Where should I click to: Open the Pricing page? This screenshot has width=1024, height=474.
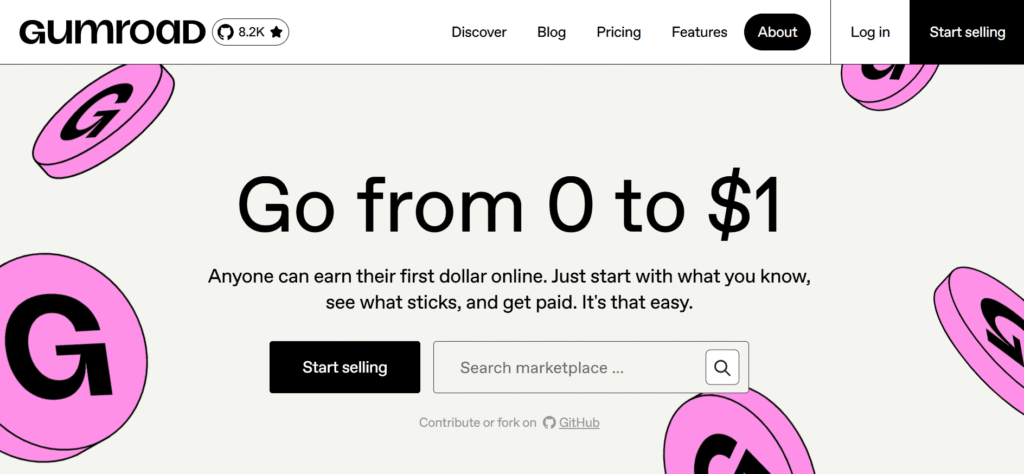click(618, 32)
